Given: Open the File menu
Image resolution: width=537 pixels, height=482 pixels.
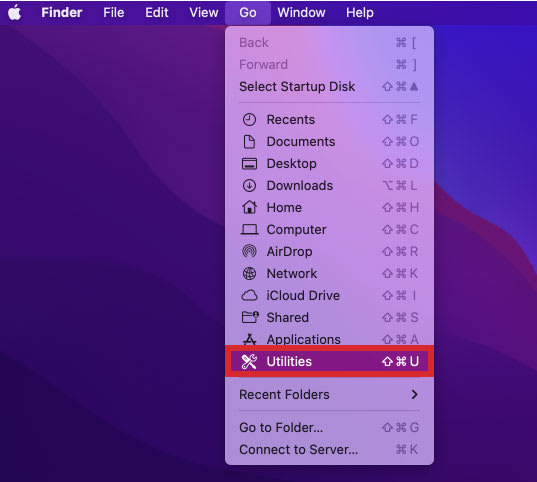Looking at the screenshot, I should 114,13.
